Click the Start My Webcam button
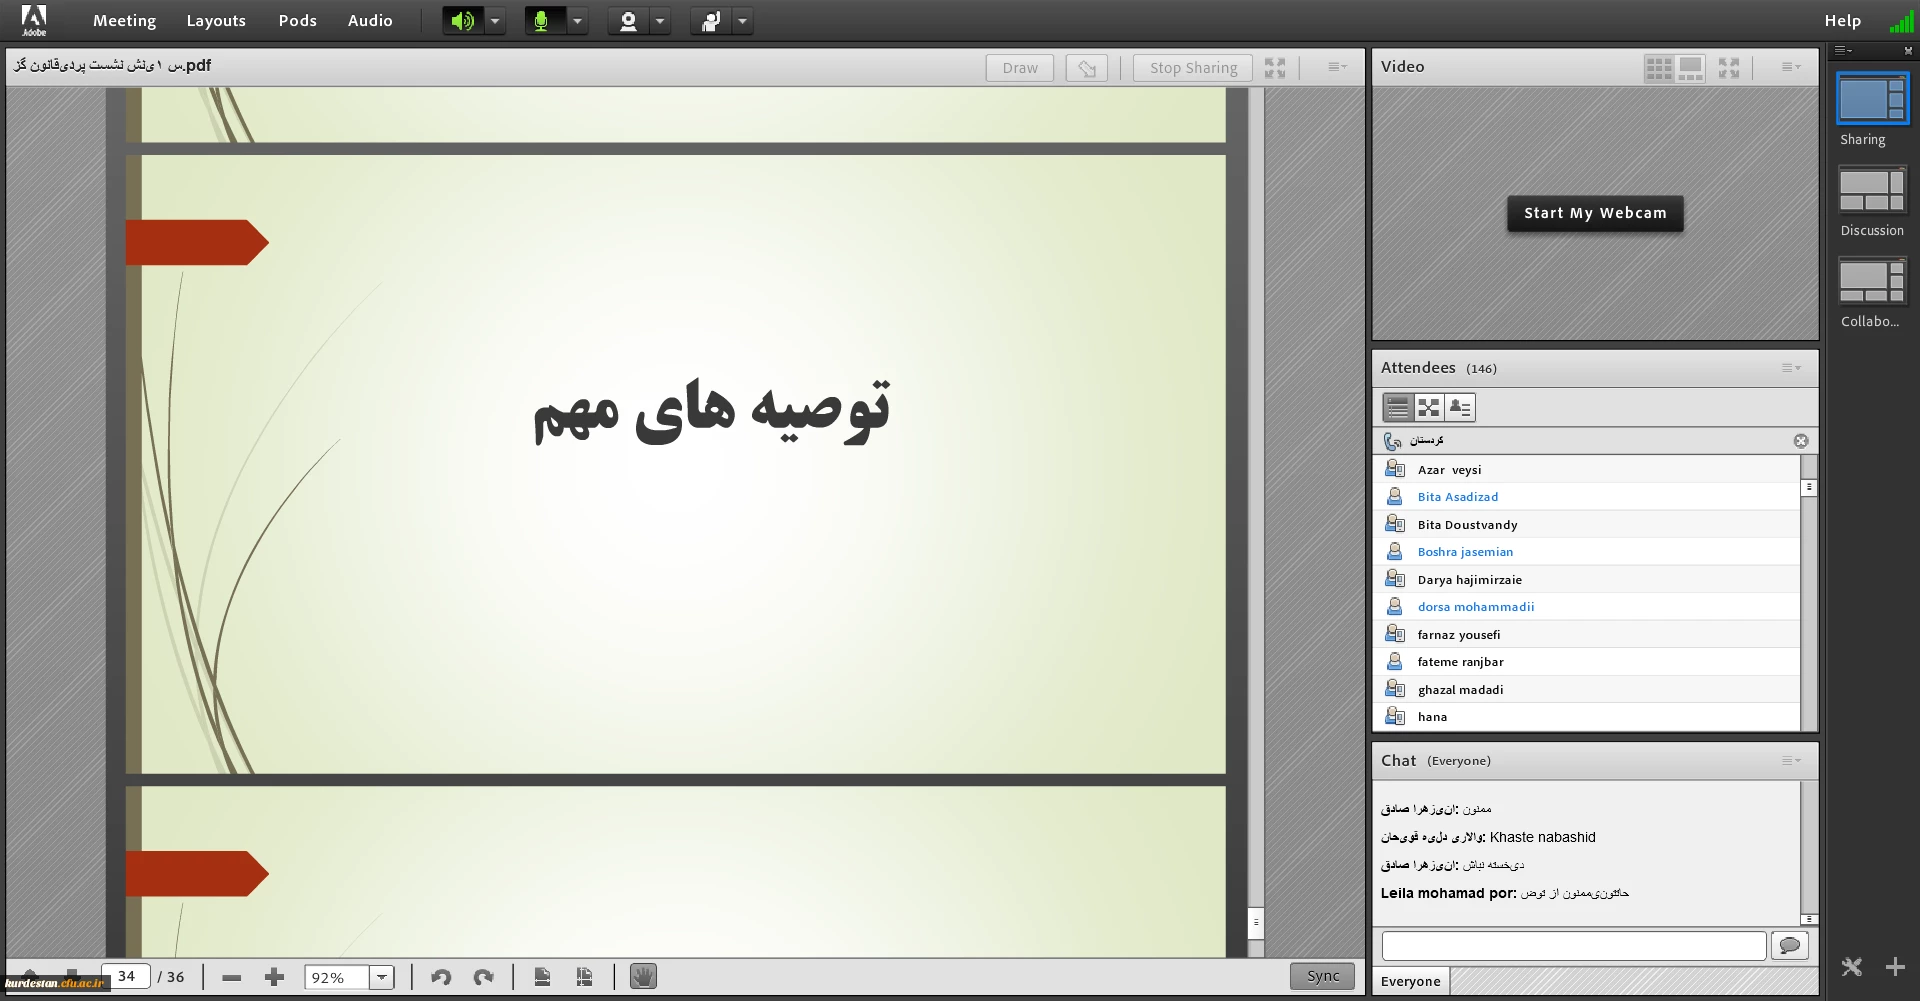 coord(1595,213)
